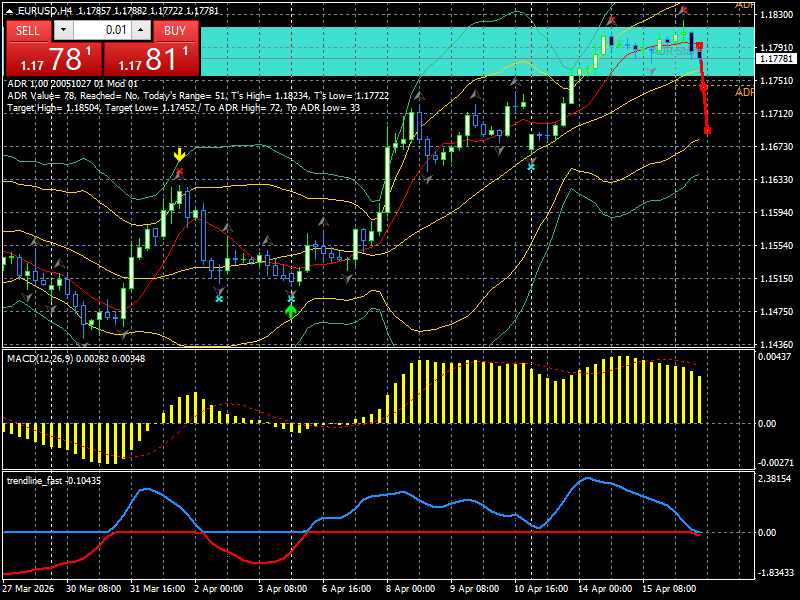
Task: Click the 'ADR 1,00 20051027 01 Mod 01' text
Action: (x=72, y=84)
